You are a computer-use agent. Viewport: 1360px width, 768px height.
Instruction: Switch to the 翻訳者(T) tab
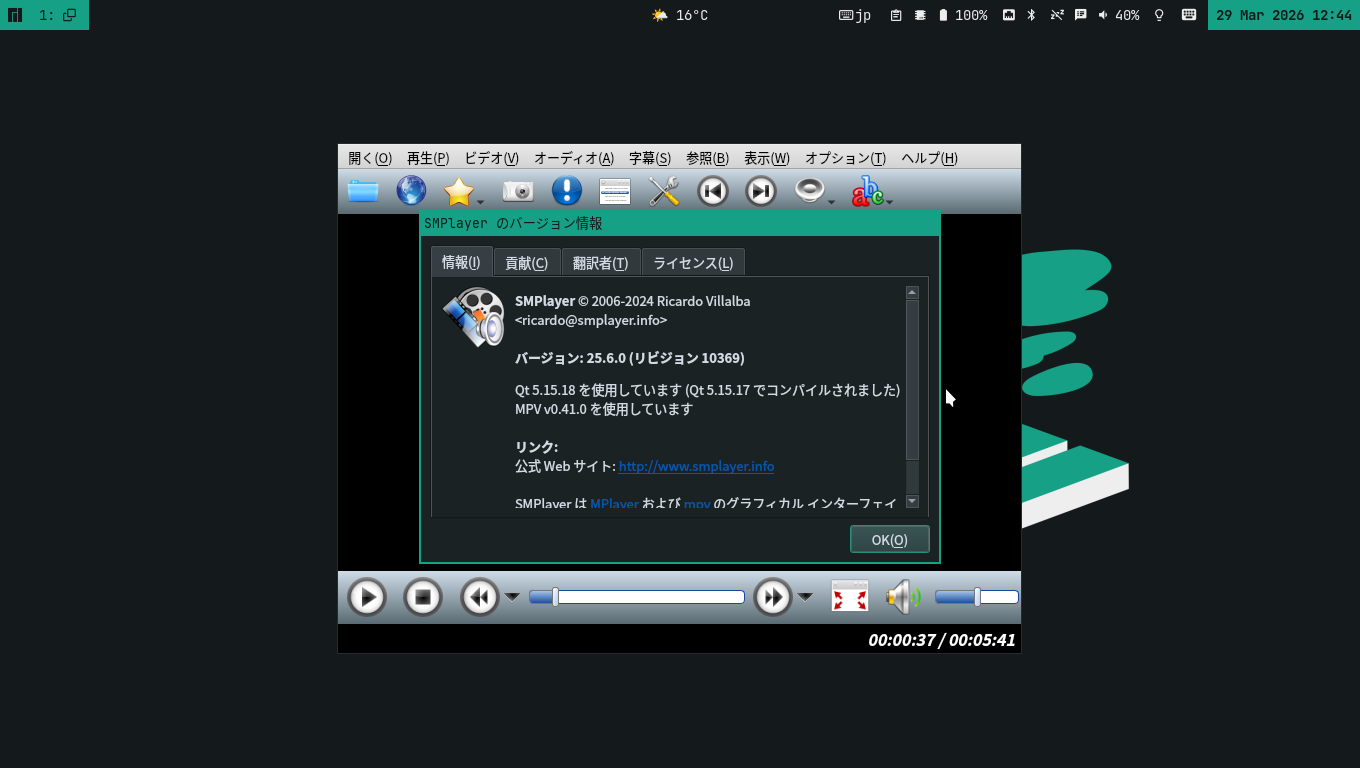click(x=601, y=263)
